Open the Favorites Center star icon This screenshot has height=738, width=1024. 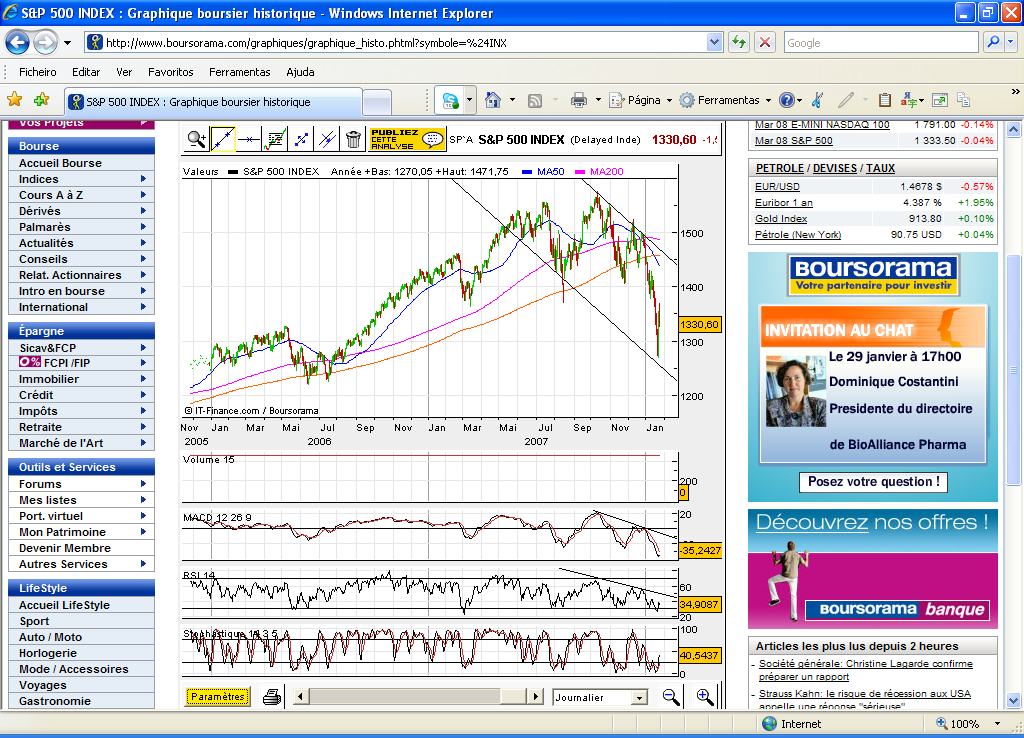tap(14, 99)
